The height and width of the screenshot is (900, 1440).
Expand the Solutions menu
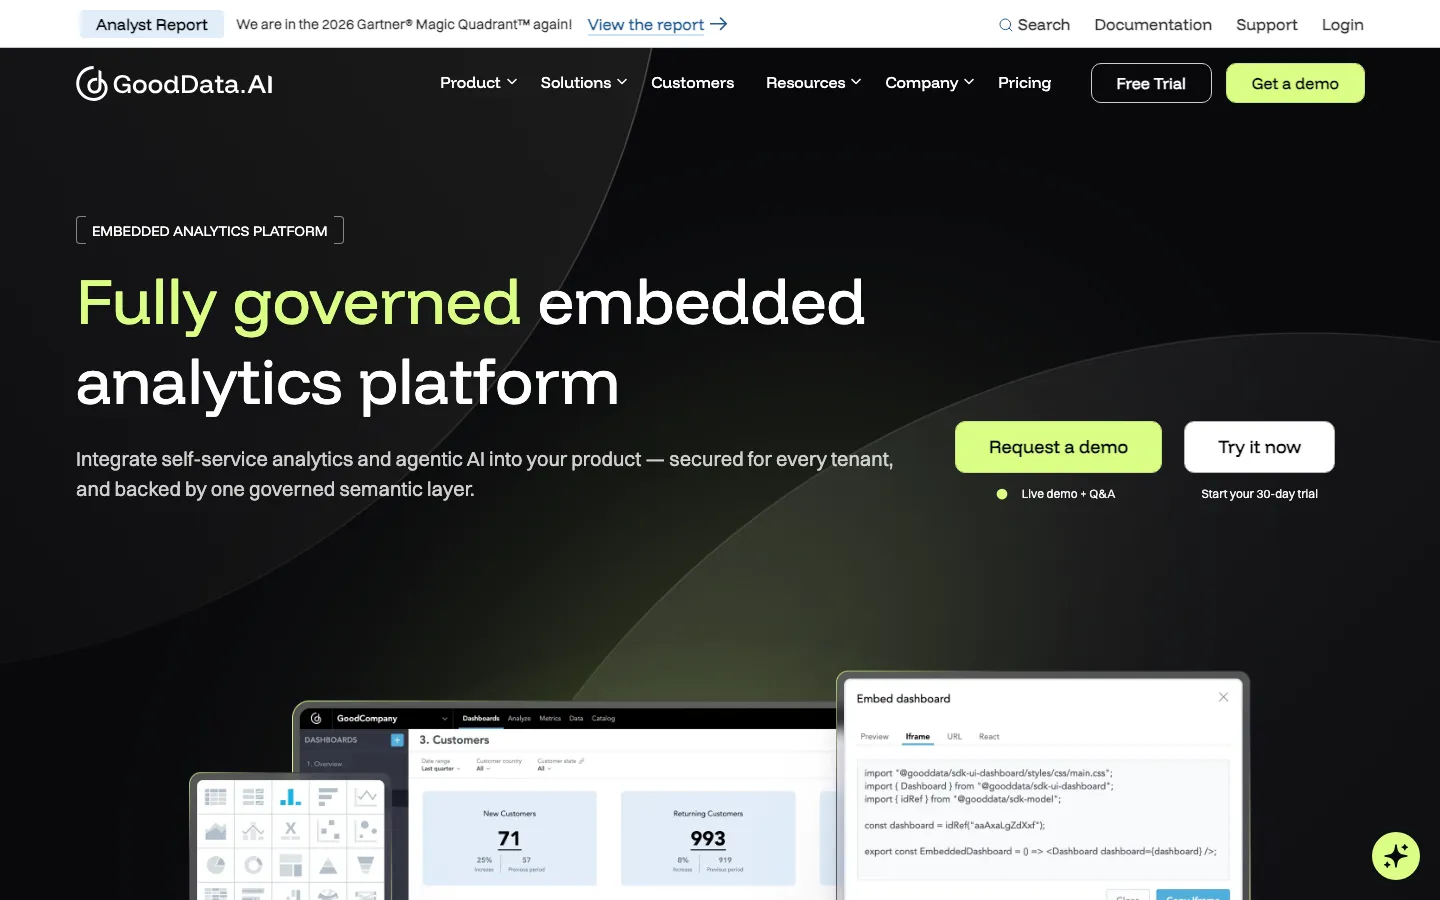[584, 83]
